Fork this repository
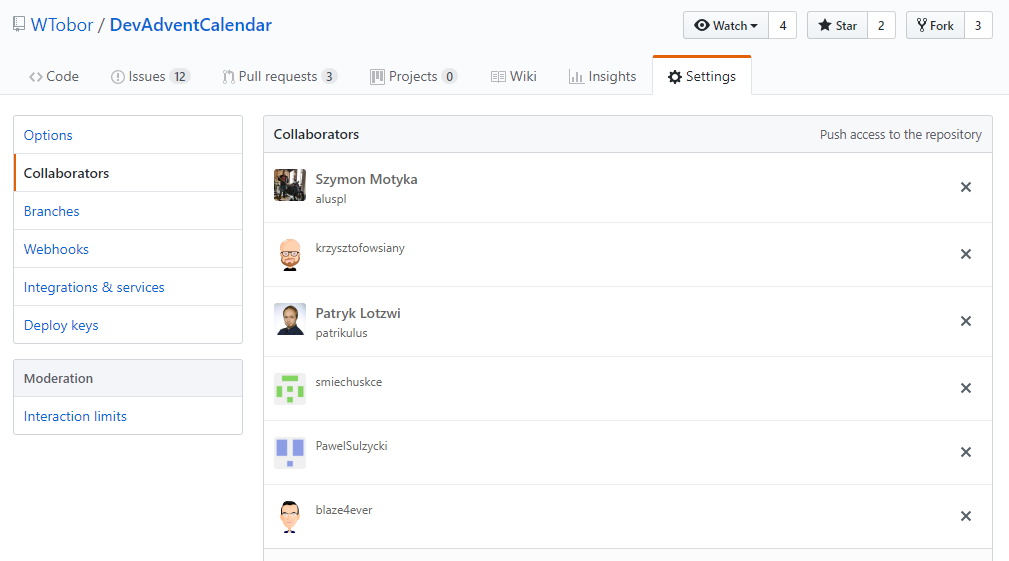 (935, 26)
